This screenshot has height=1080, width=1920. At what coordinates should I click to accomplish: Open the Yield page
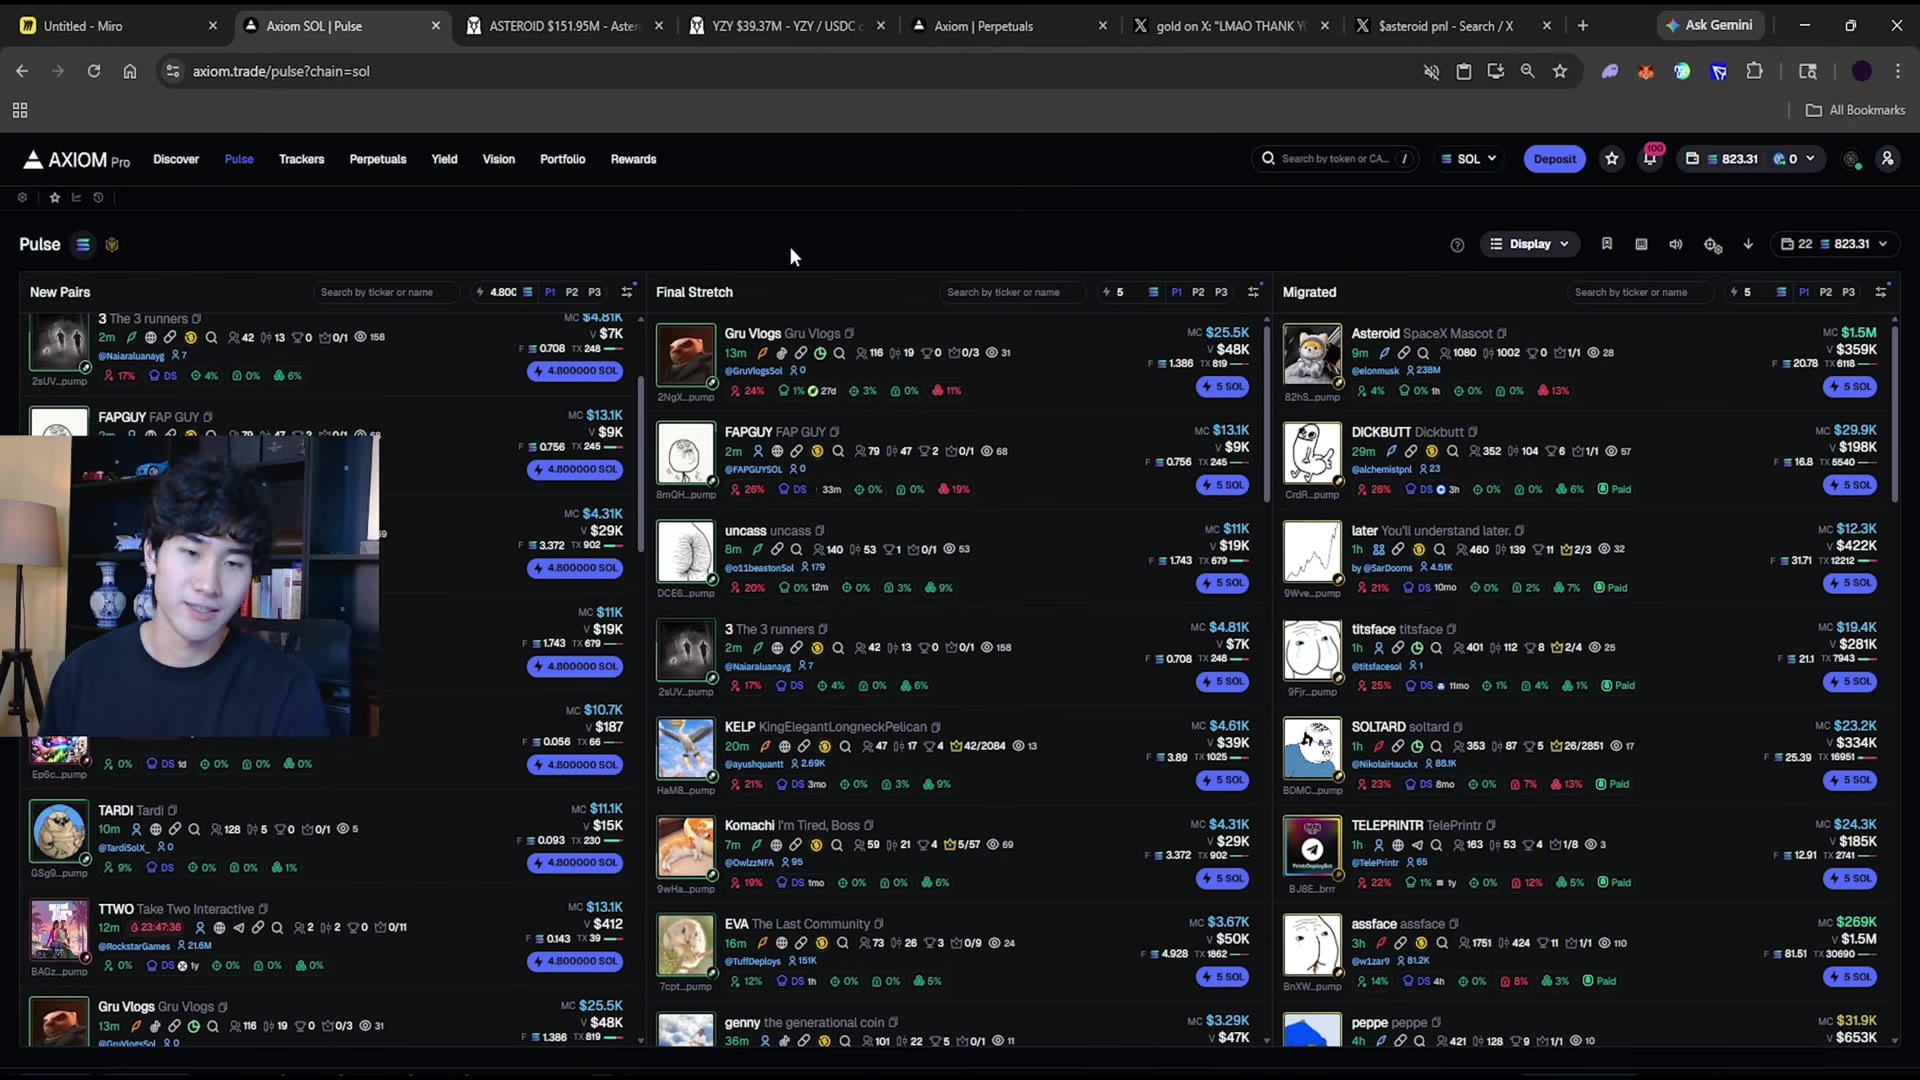click(444, 159)
